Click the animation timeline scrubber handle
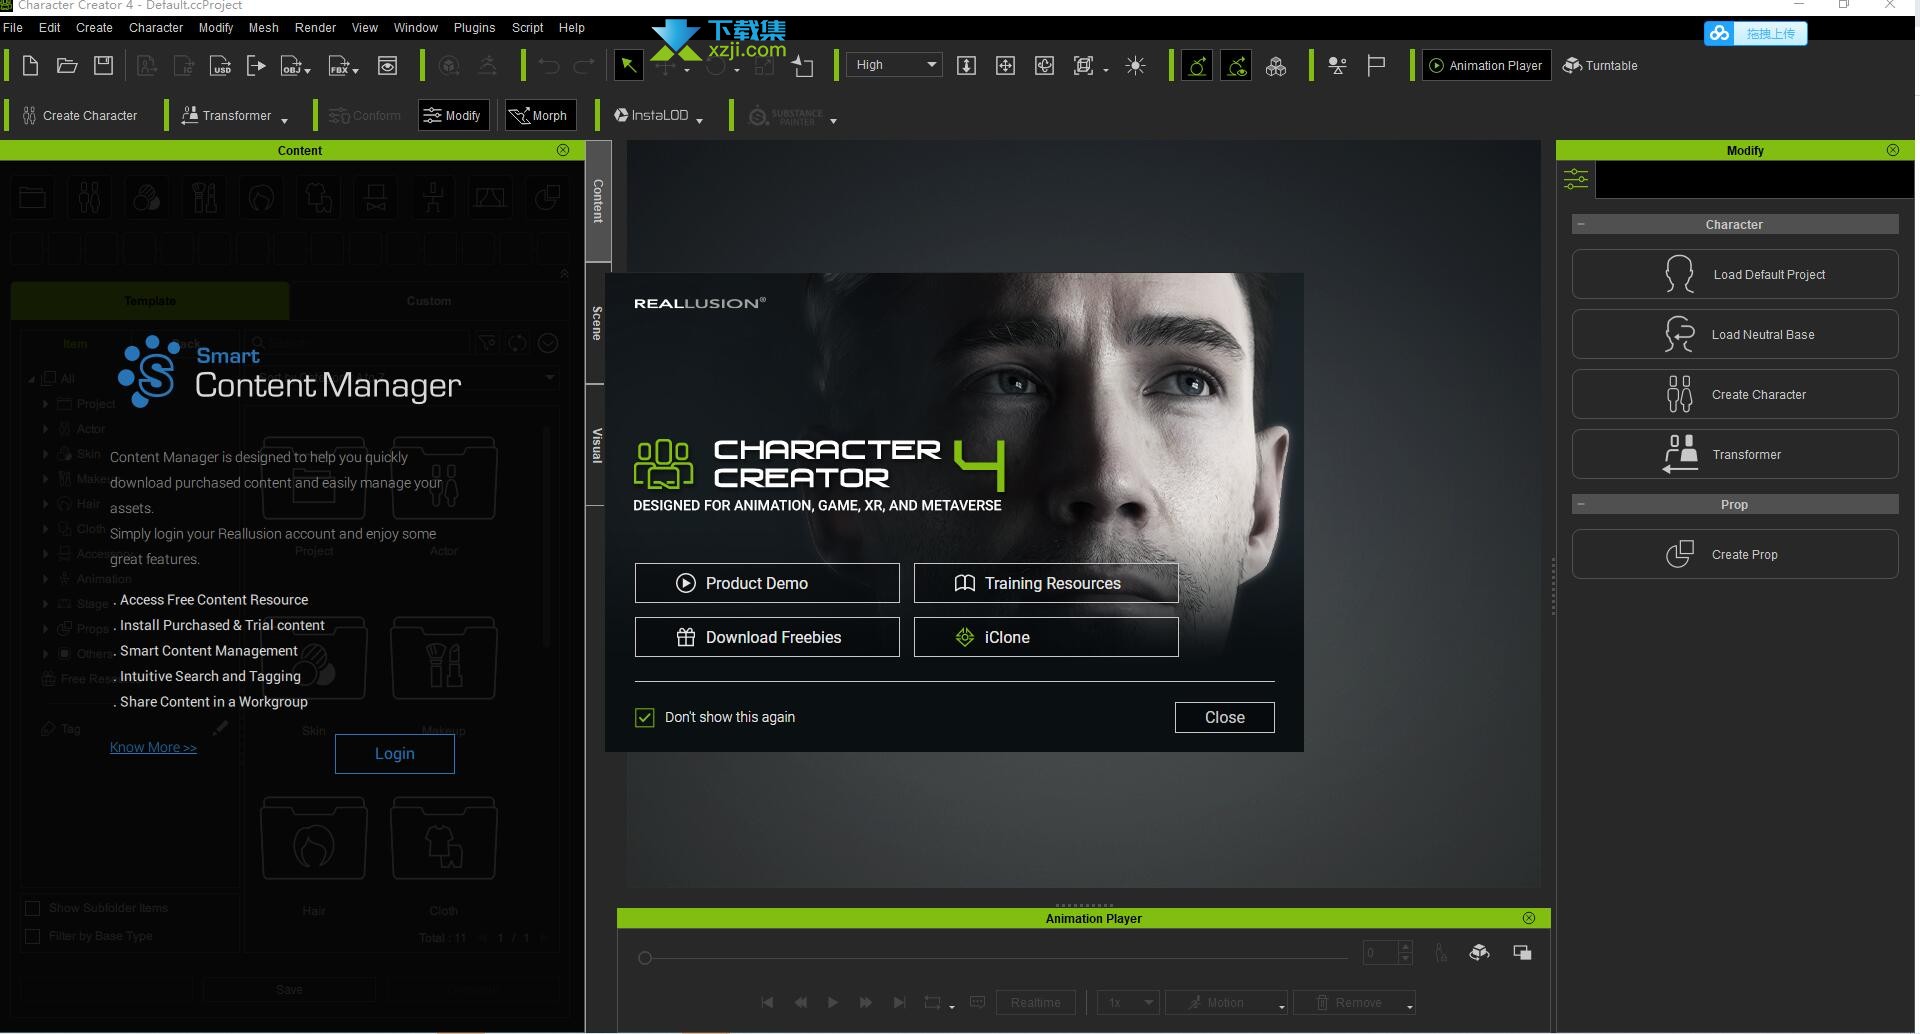Screen dimensions: 1920x1034 (645, 958)
